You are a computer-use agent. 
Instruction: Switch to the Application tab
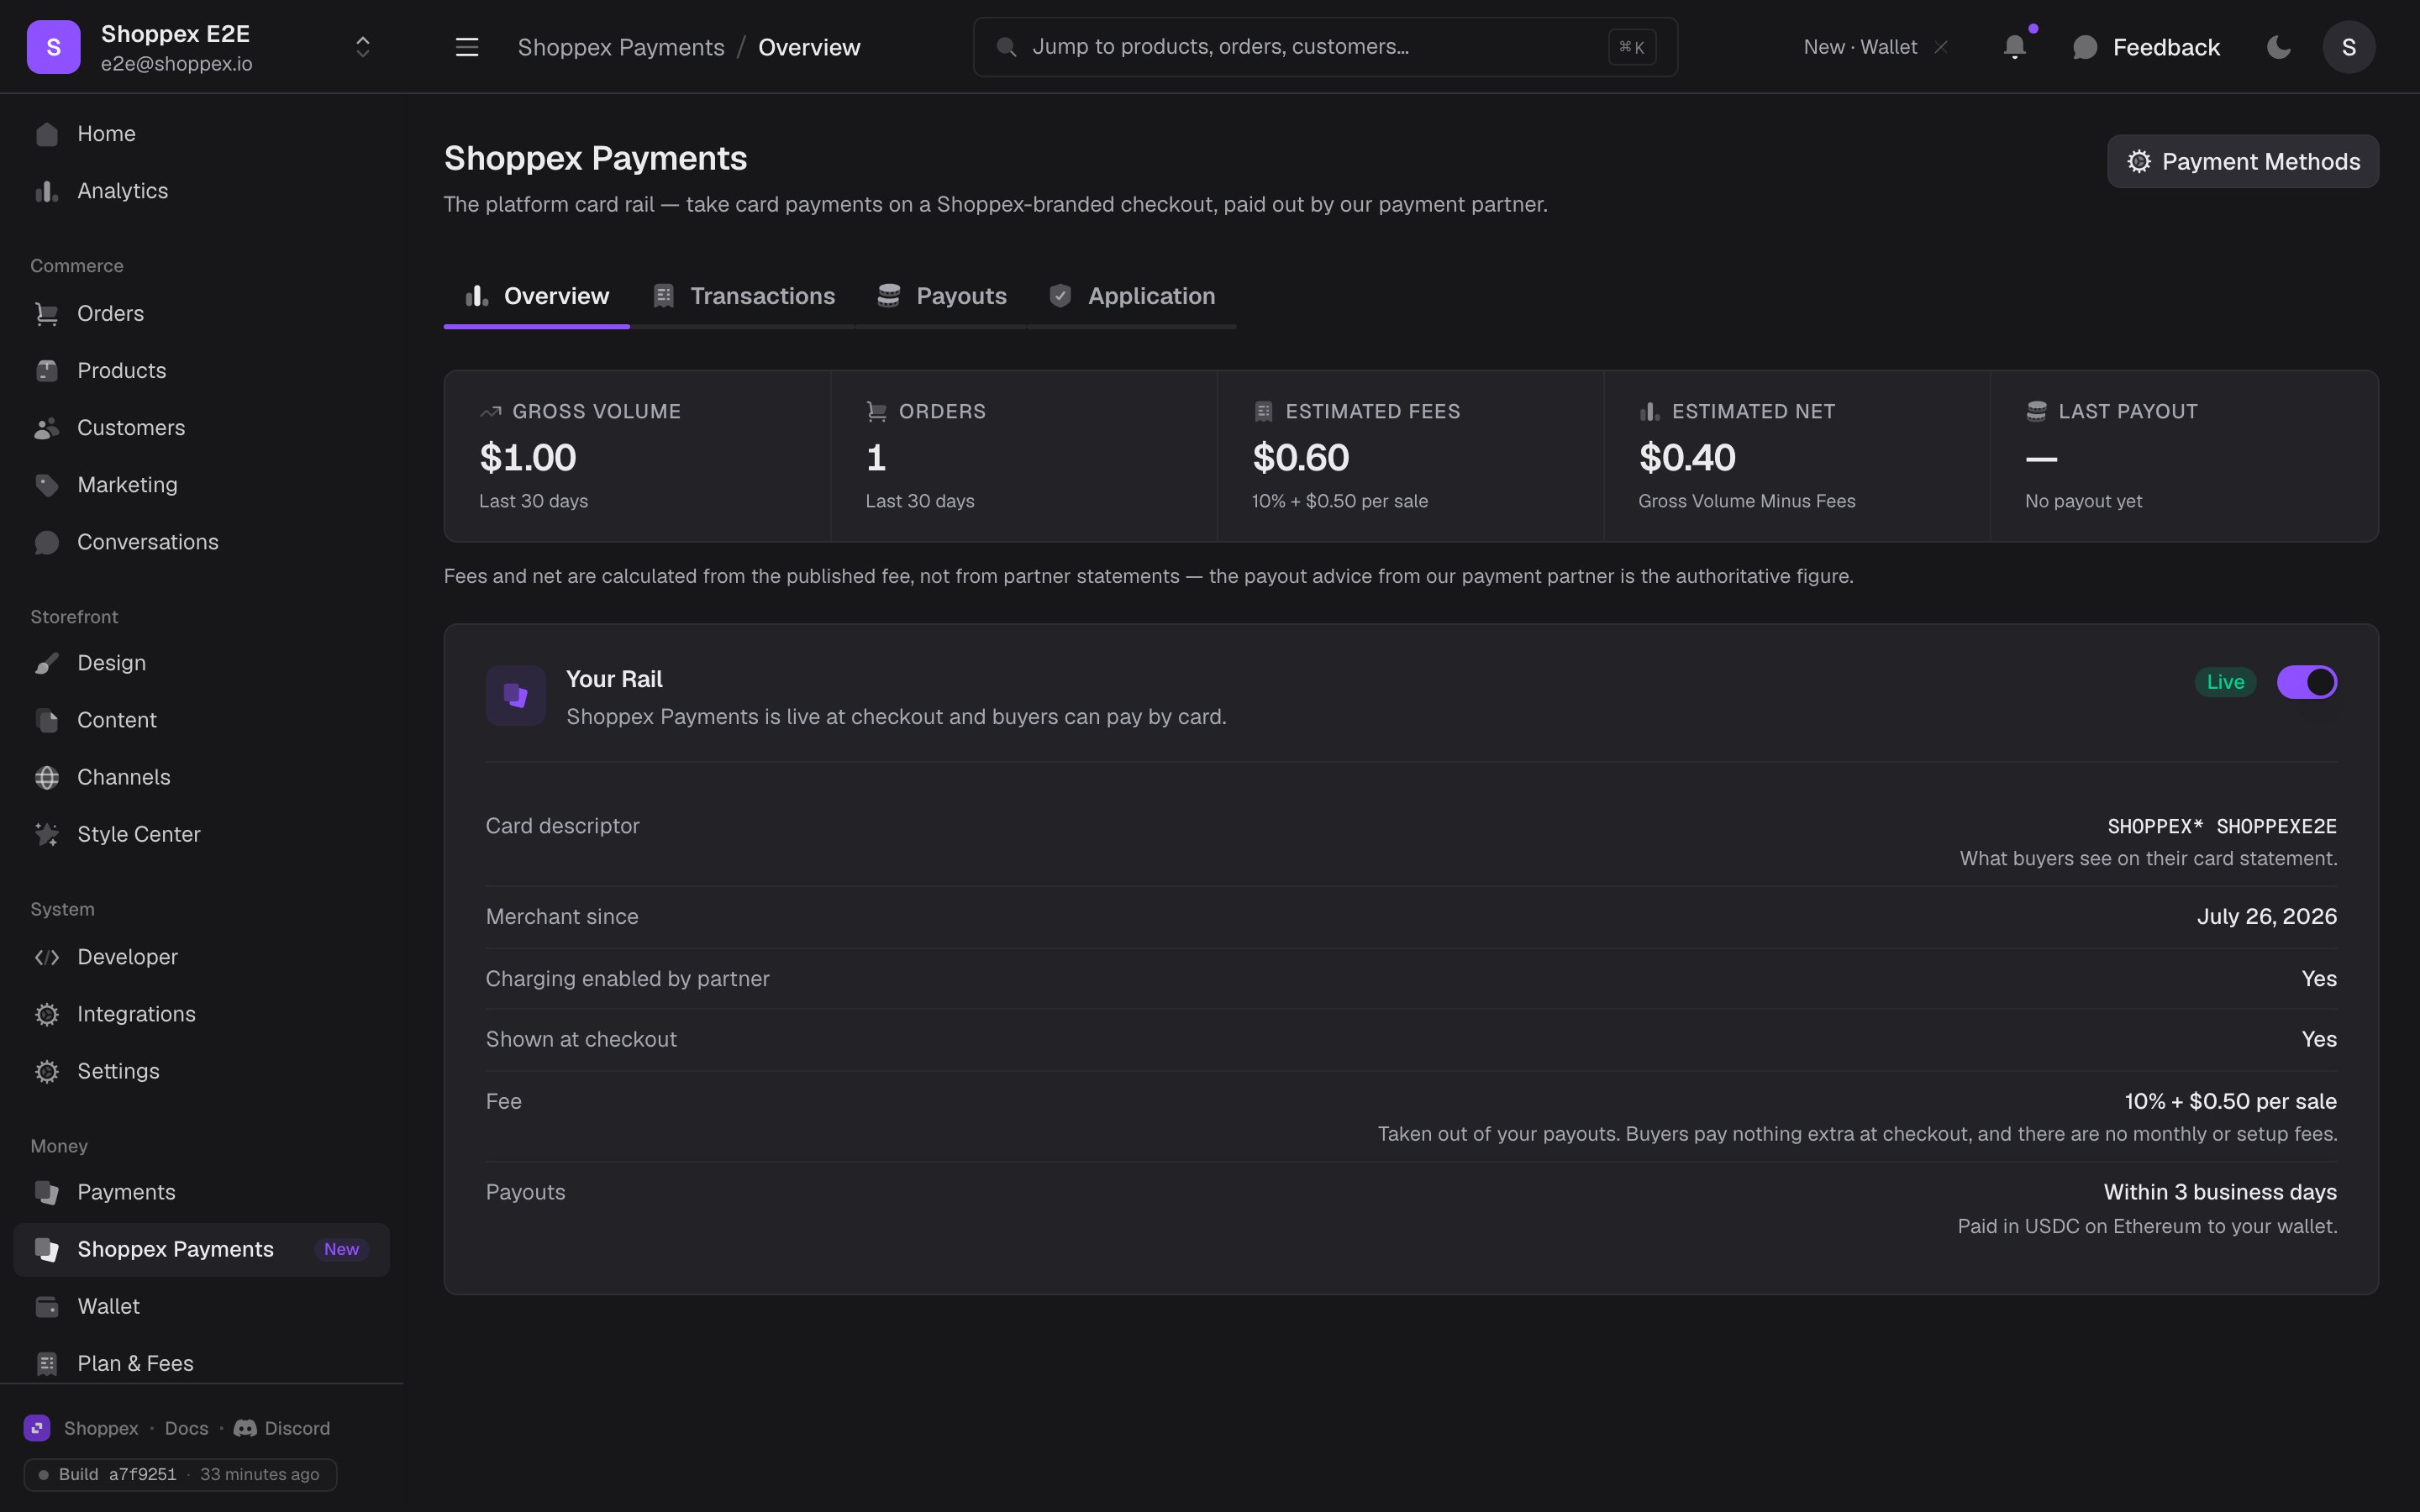[x=1132, y=296]
